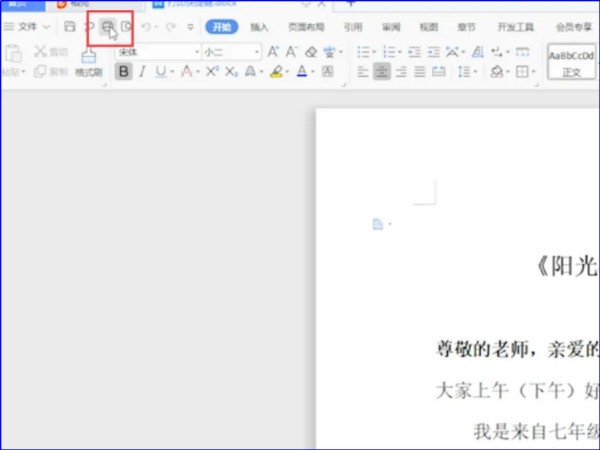Toggle Bold formatting
This screenshot has width=600, height=450.
coord(123,71)
